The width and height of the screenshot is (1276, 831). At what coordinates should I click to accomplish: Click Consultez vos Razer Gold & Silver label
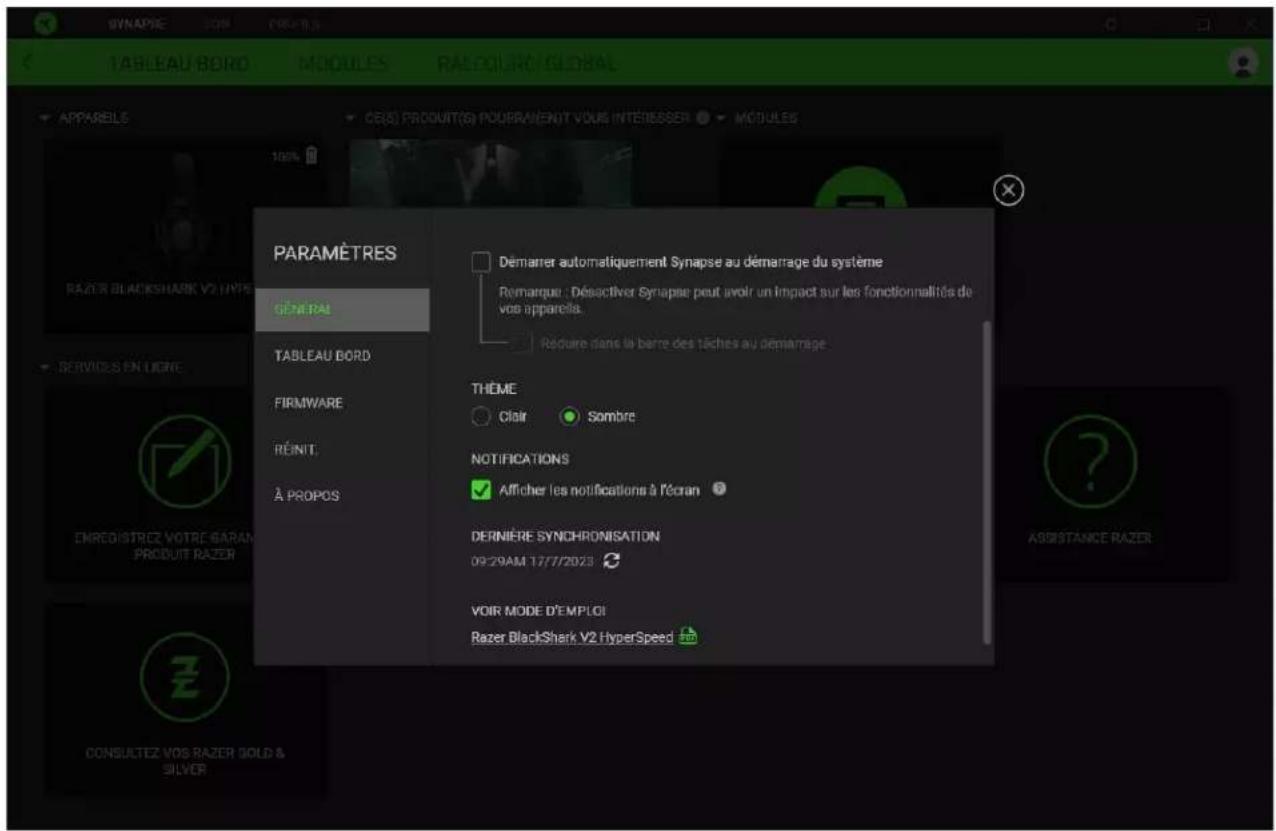(185, 759)
